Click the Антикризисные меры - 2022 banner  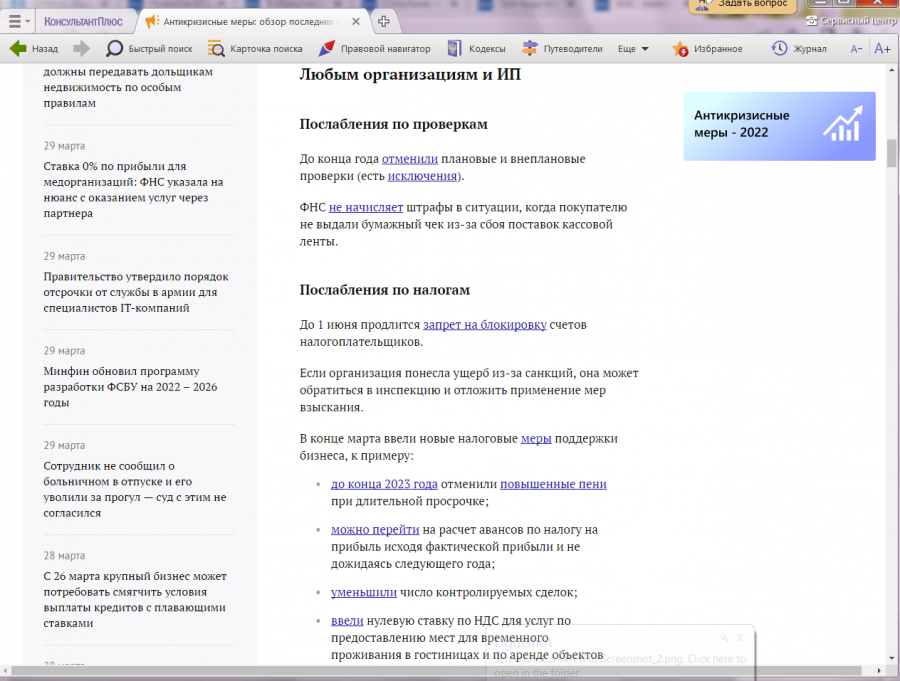tap(779, 126)
